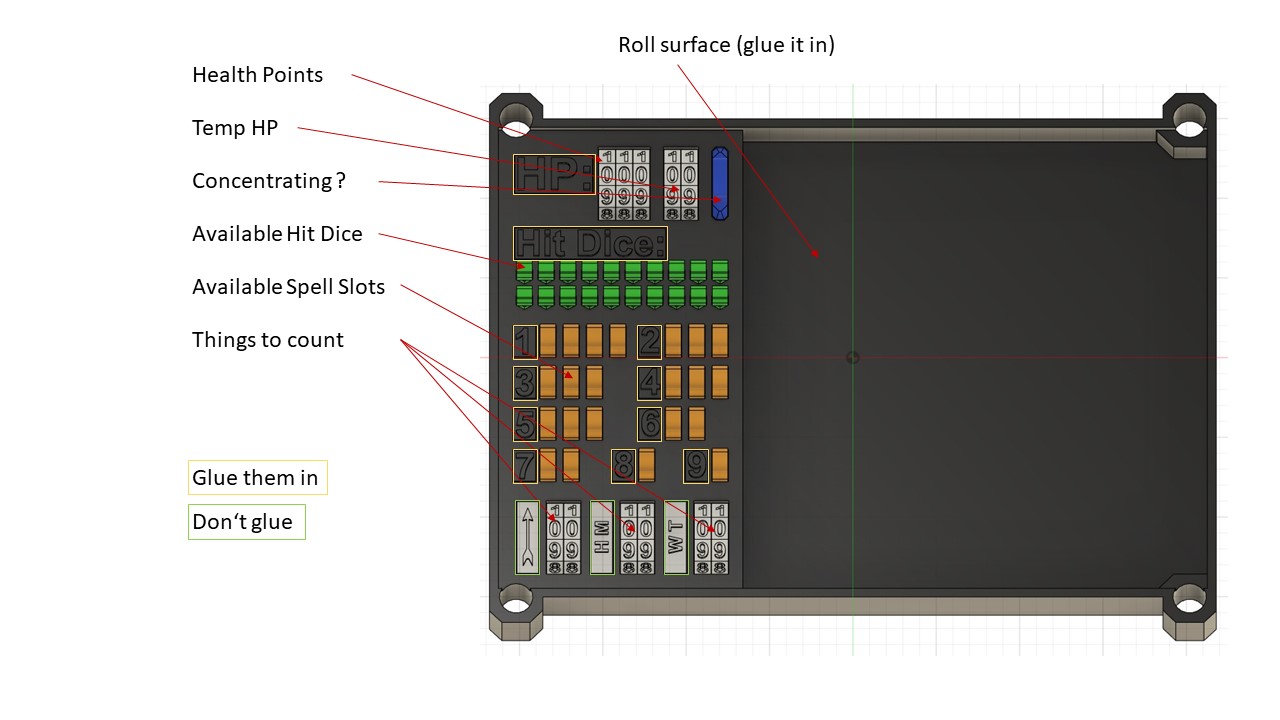The image size is (1280, 720).
Task: Select the HM label tile
Action: [601, 538]
